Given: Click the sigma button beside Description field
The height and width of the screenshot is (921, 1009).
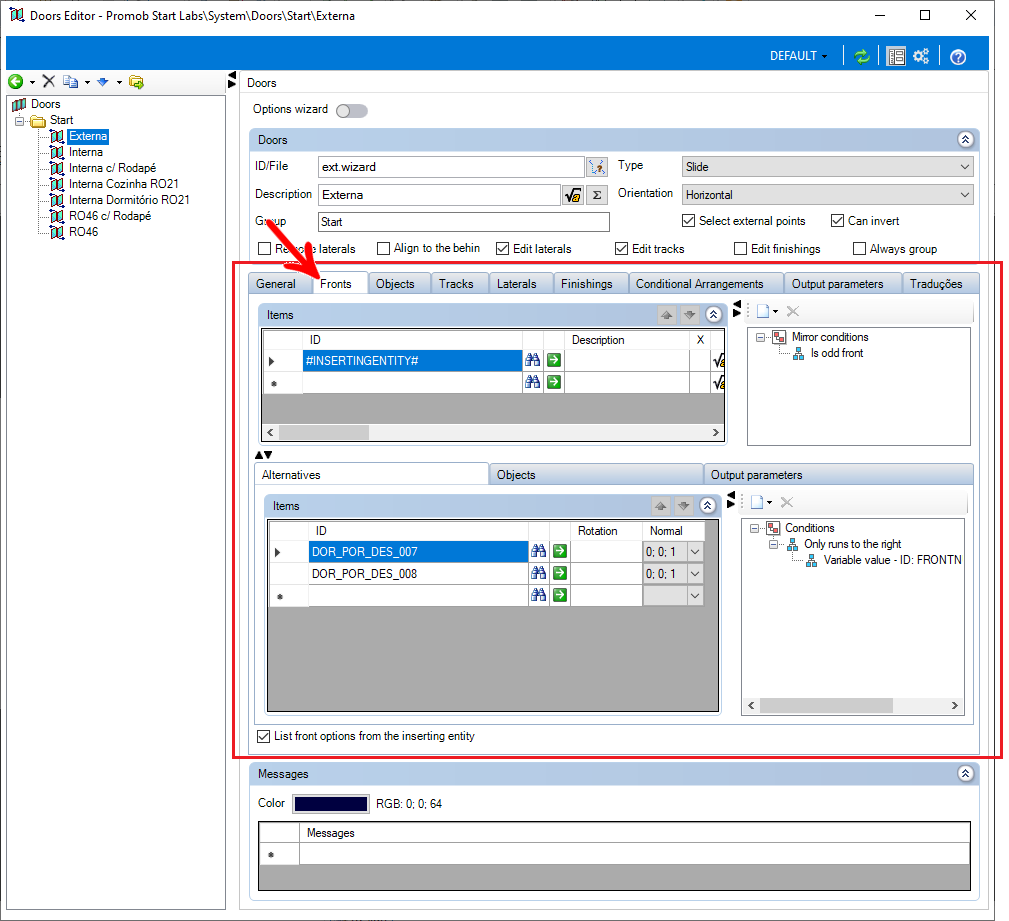Looking at the screenshot, I should [597, 195].
